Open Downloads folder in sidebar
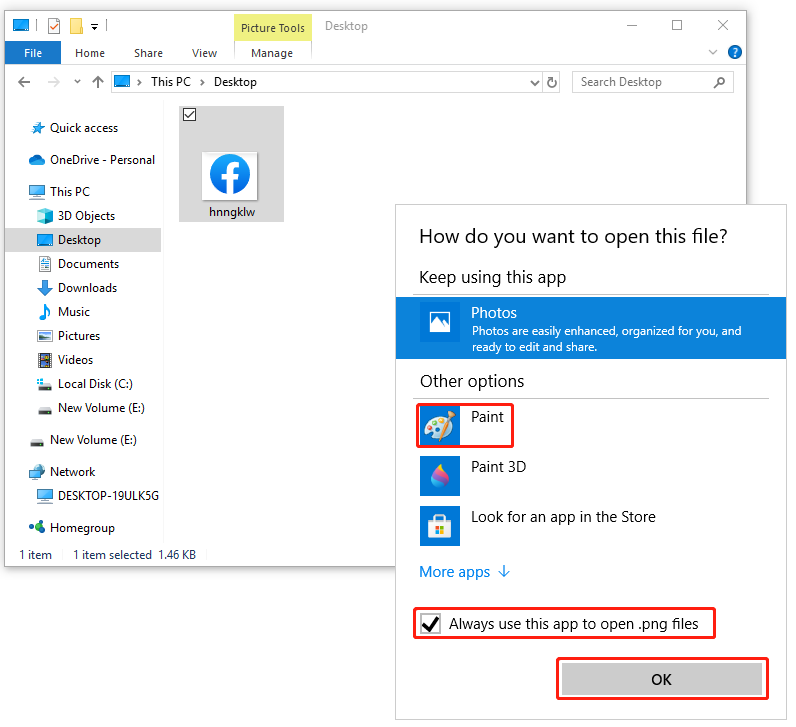The height and width of the screenshot is (727, 796). [x=87, y=288]
